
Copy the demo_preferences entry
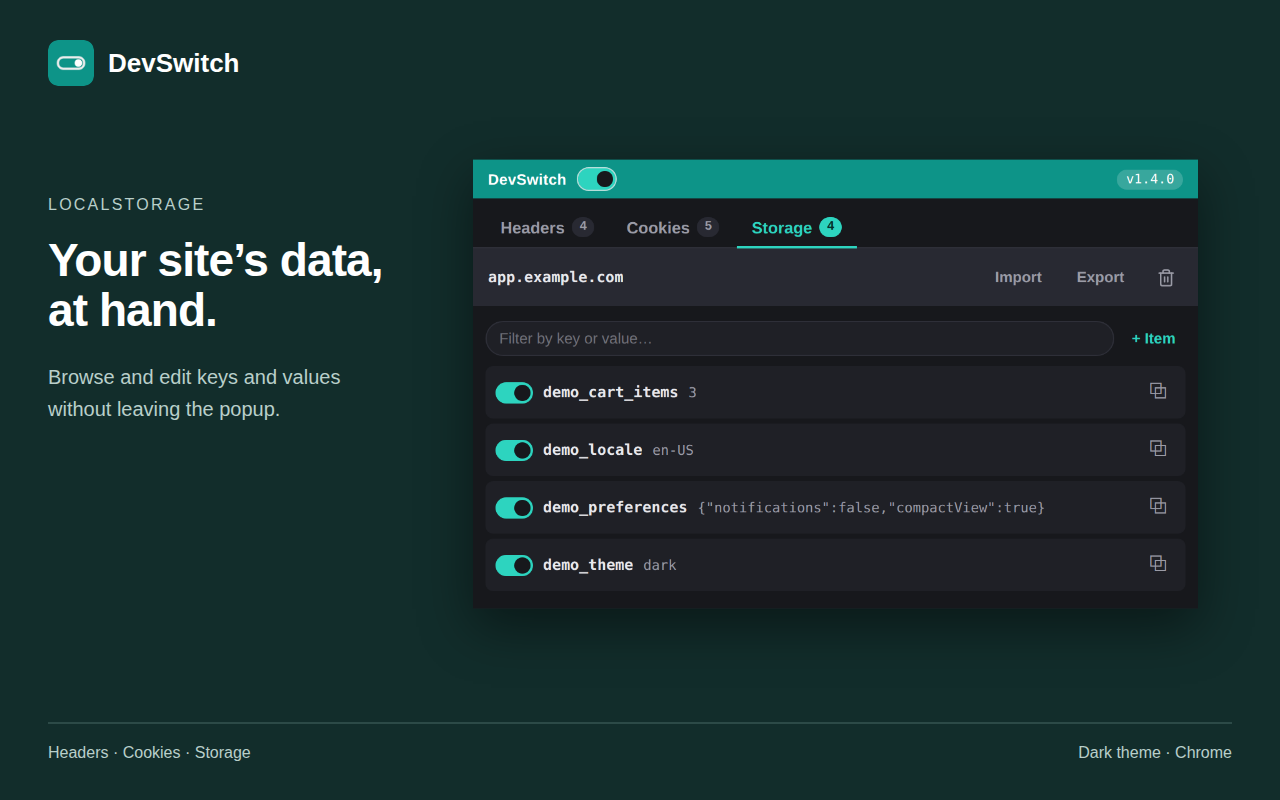tap(1158, 506)
